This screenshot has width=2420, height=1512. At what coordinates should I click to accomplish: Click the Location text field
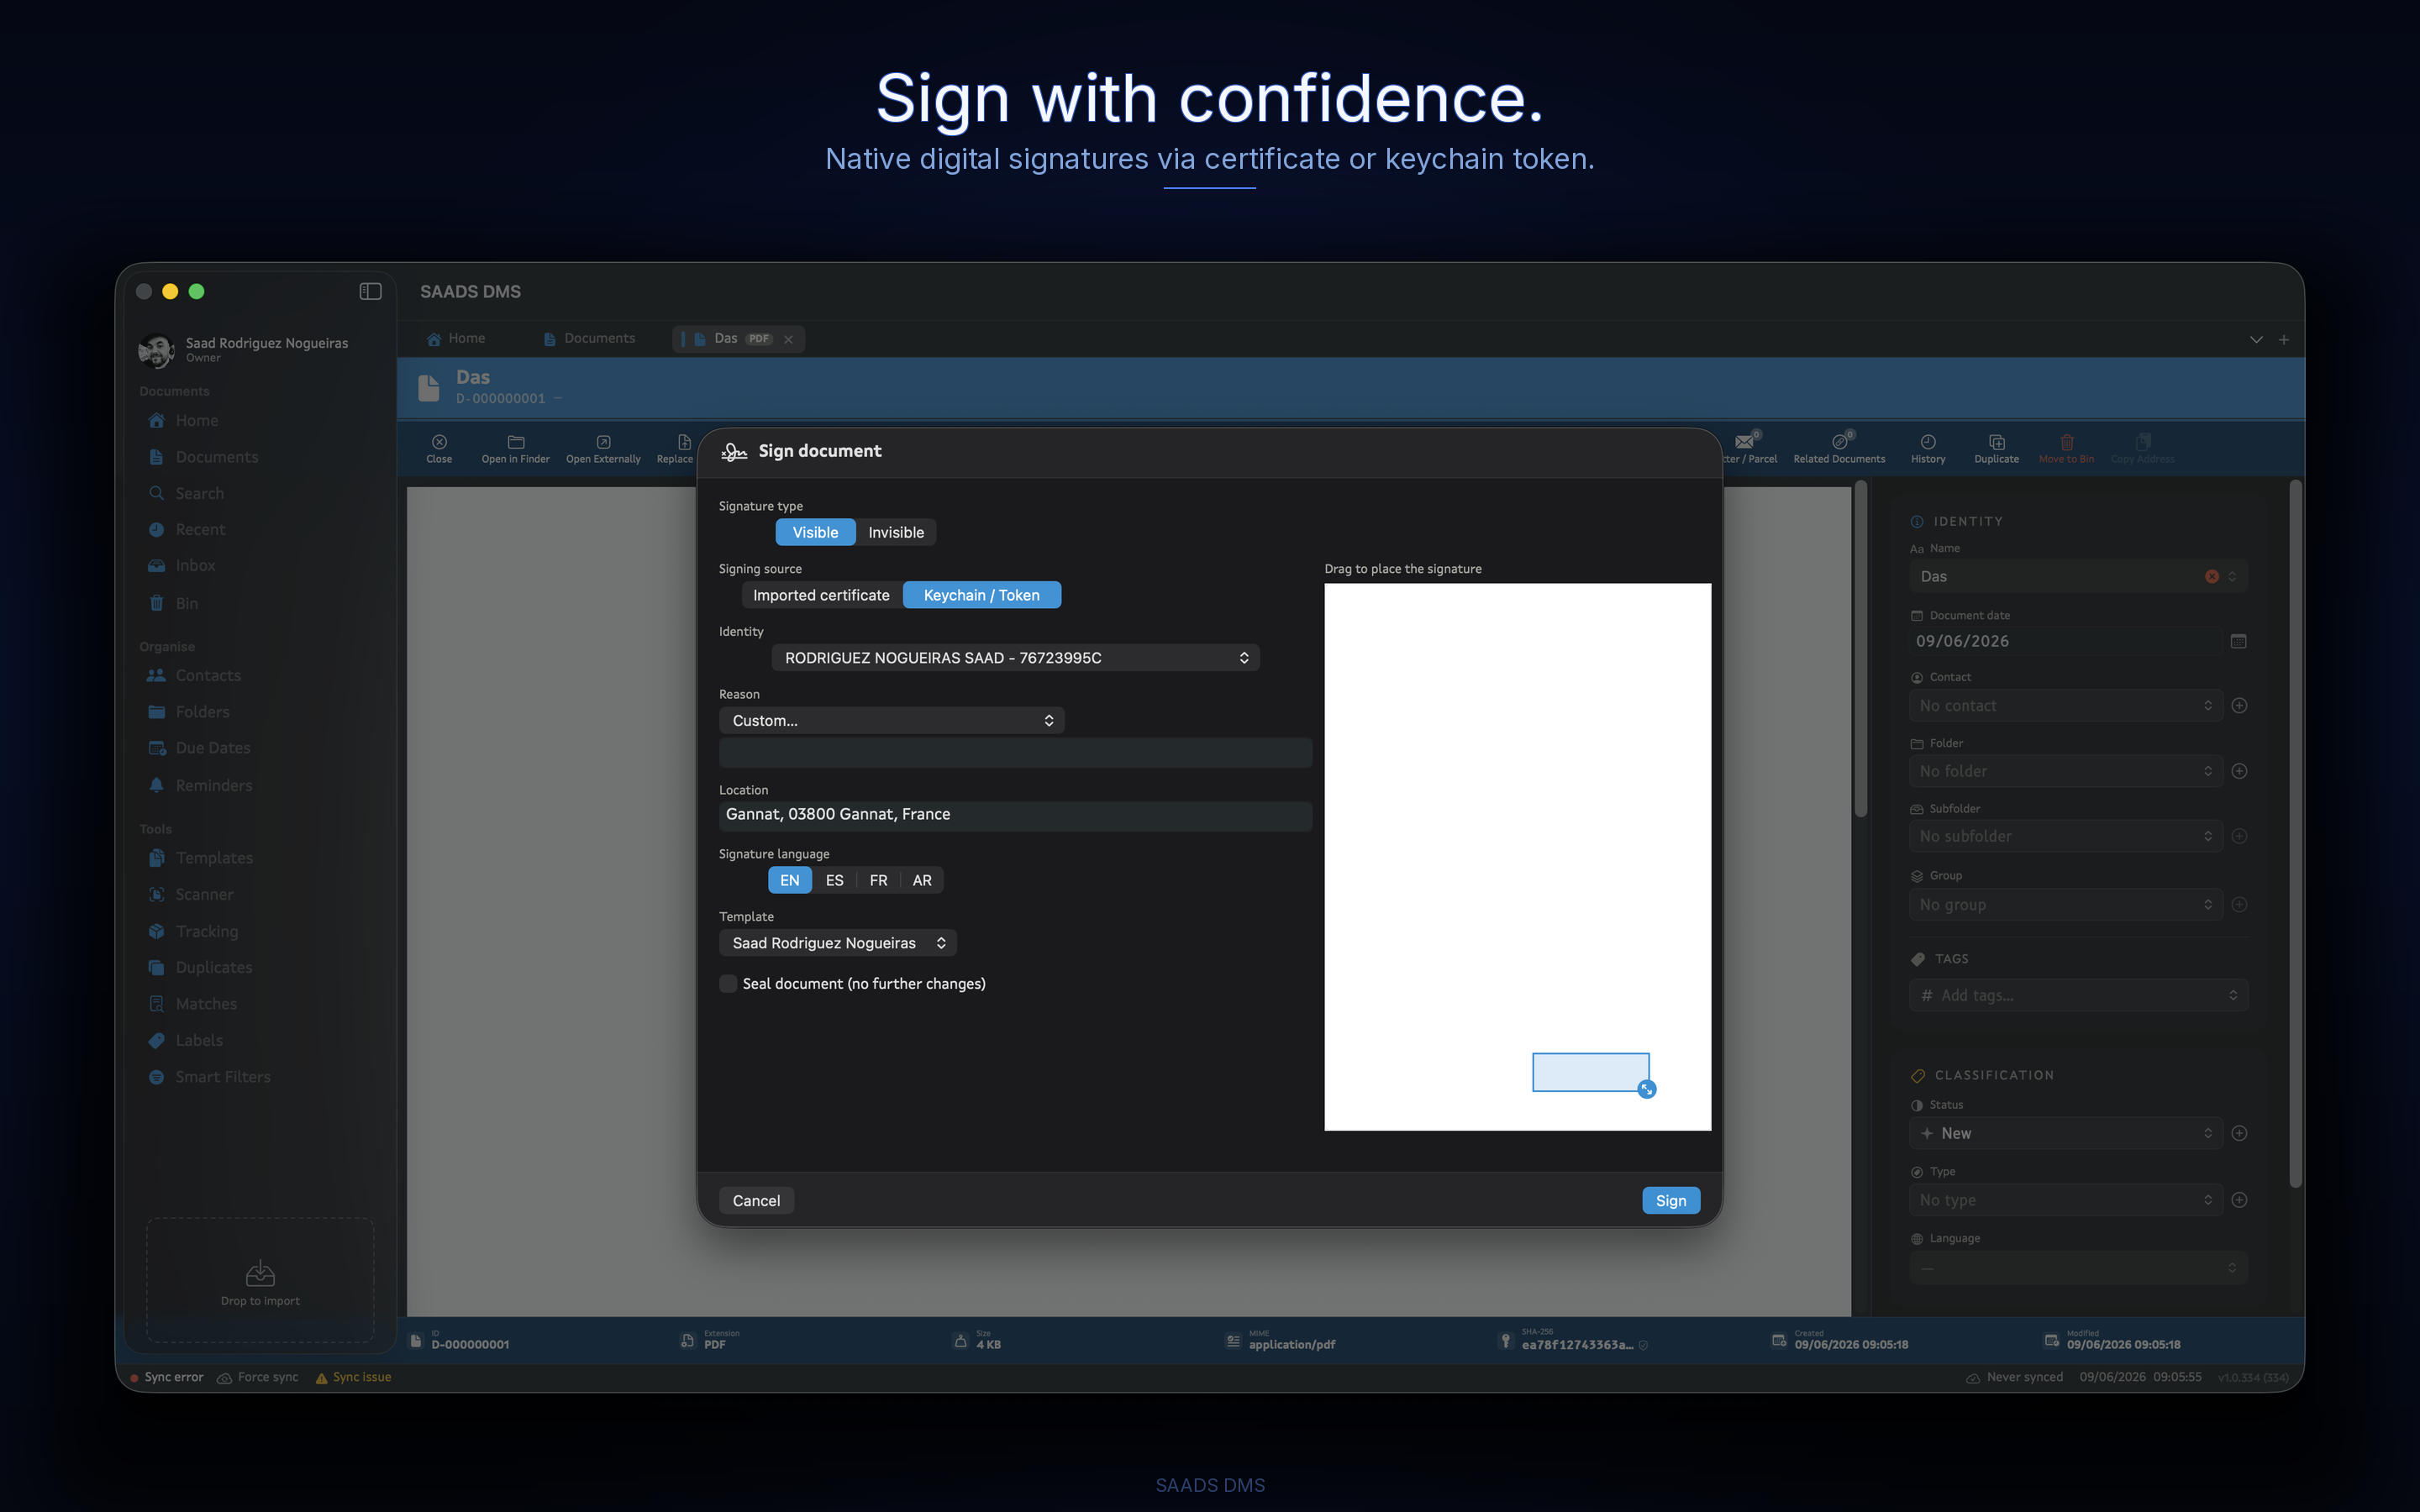[x=1015, y=814]
